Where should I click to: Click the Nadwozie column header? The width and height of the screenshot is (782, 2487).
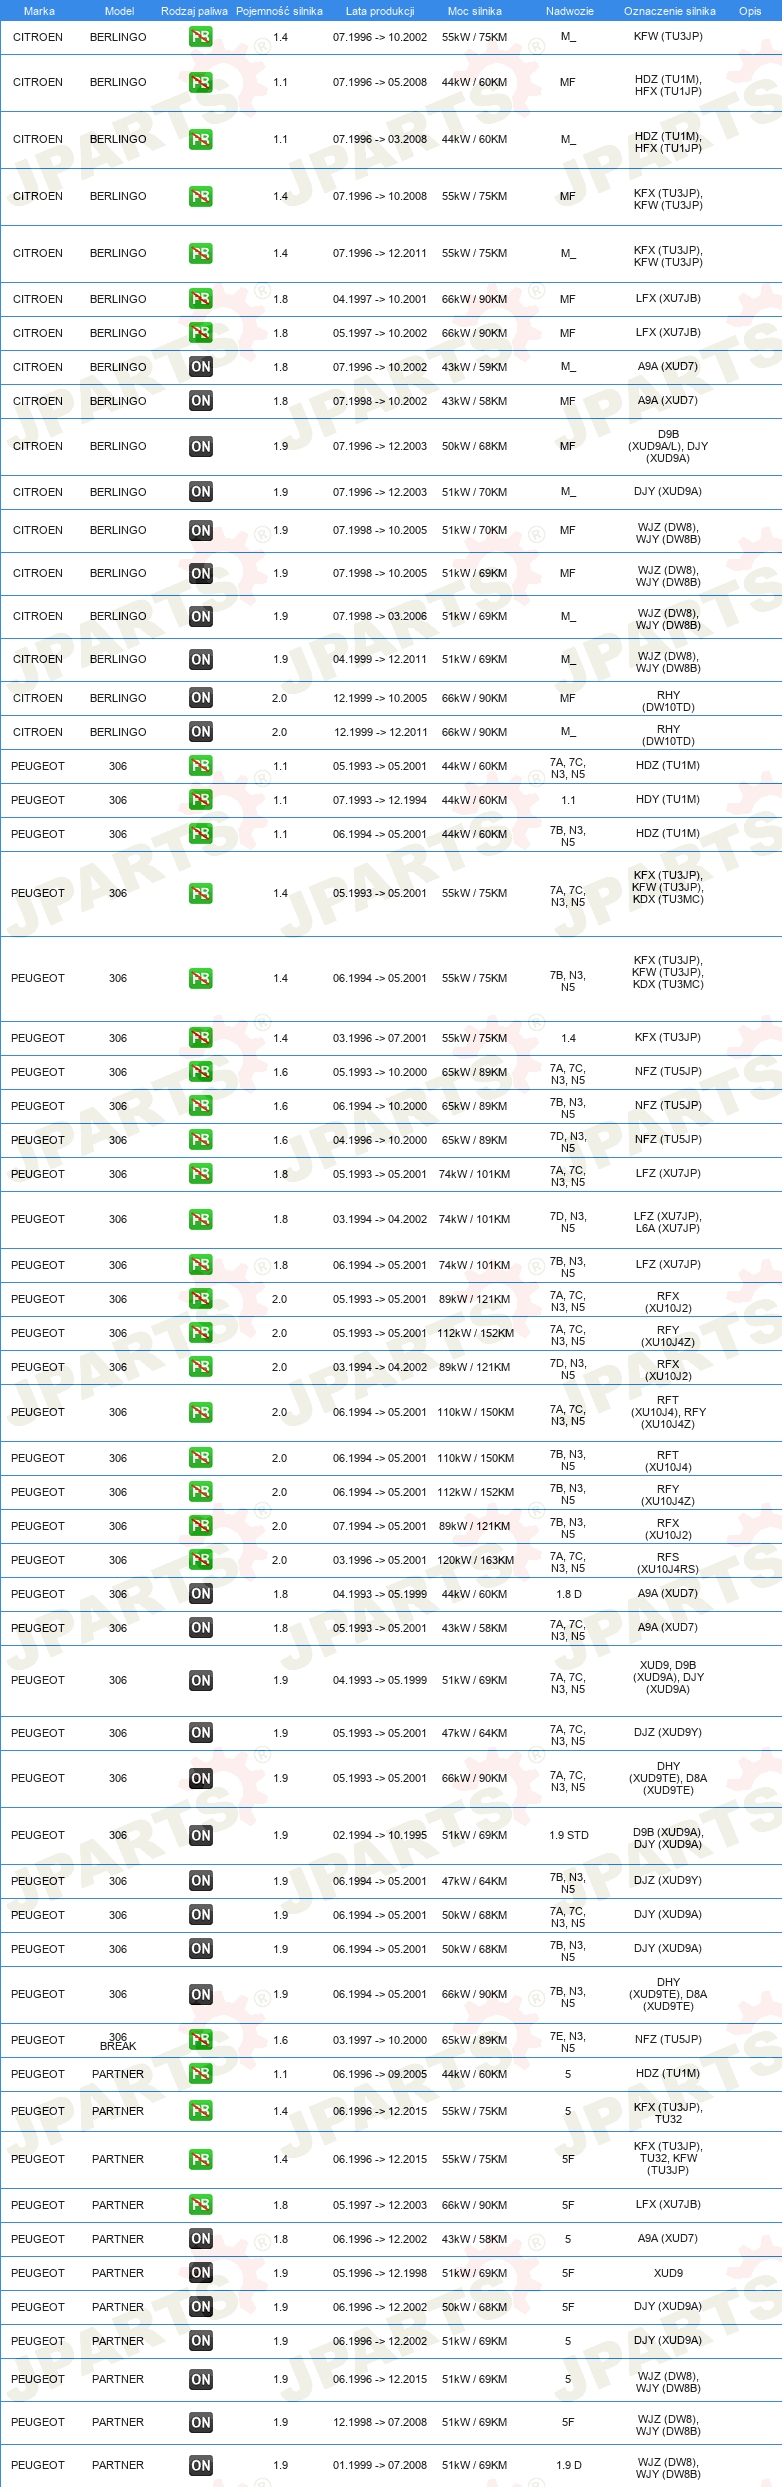[x=569, y=11]
